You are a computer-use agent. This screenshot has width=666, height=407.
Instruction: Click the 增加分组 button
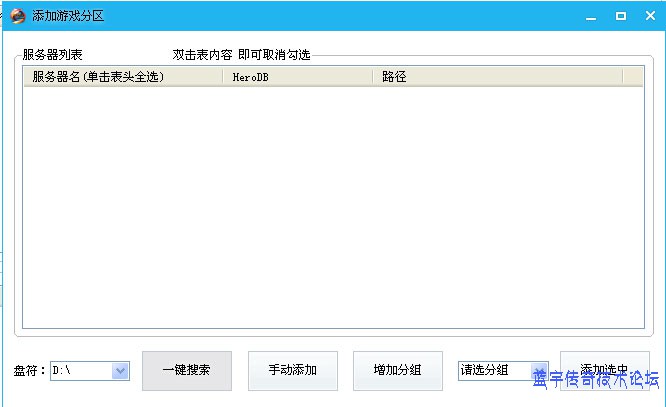coord(398,370)
